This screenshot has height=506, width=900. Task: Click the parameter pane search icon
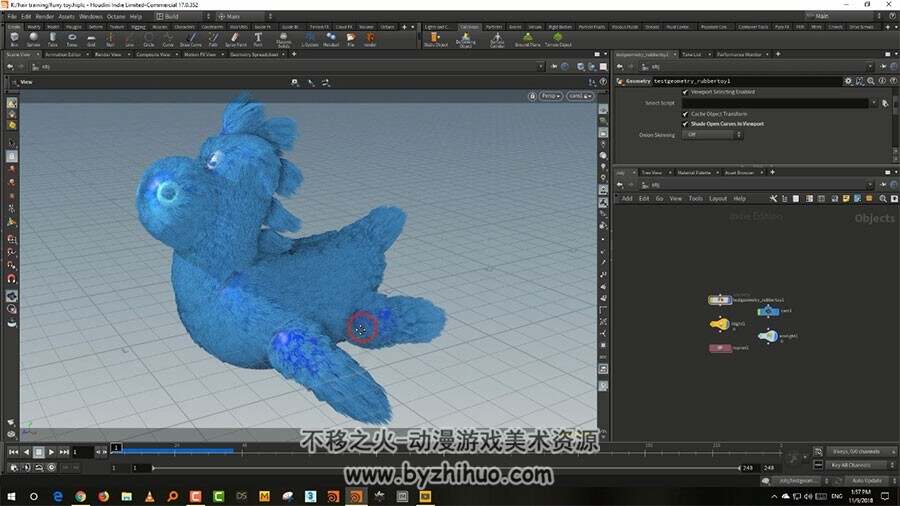click(x=871, y=81)
